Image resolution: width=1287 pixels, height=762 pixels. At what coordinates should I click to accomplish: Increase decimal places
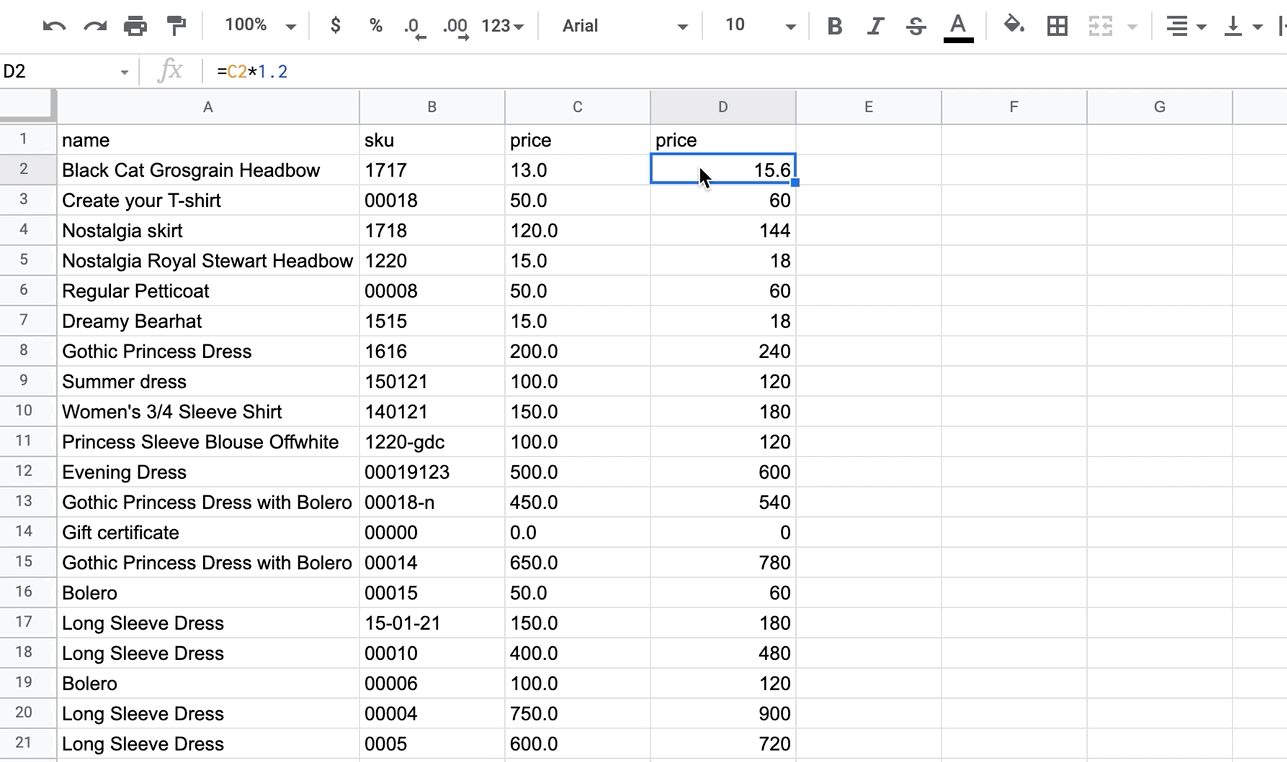(456, 27)
